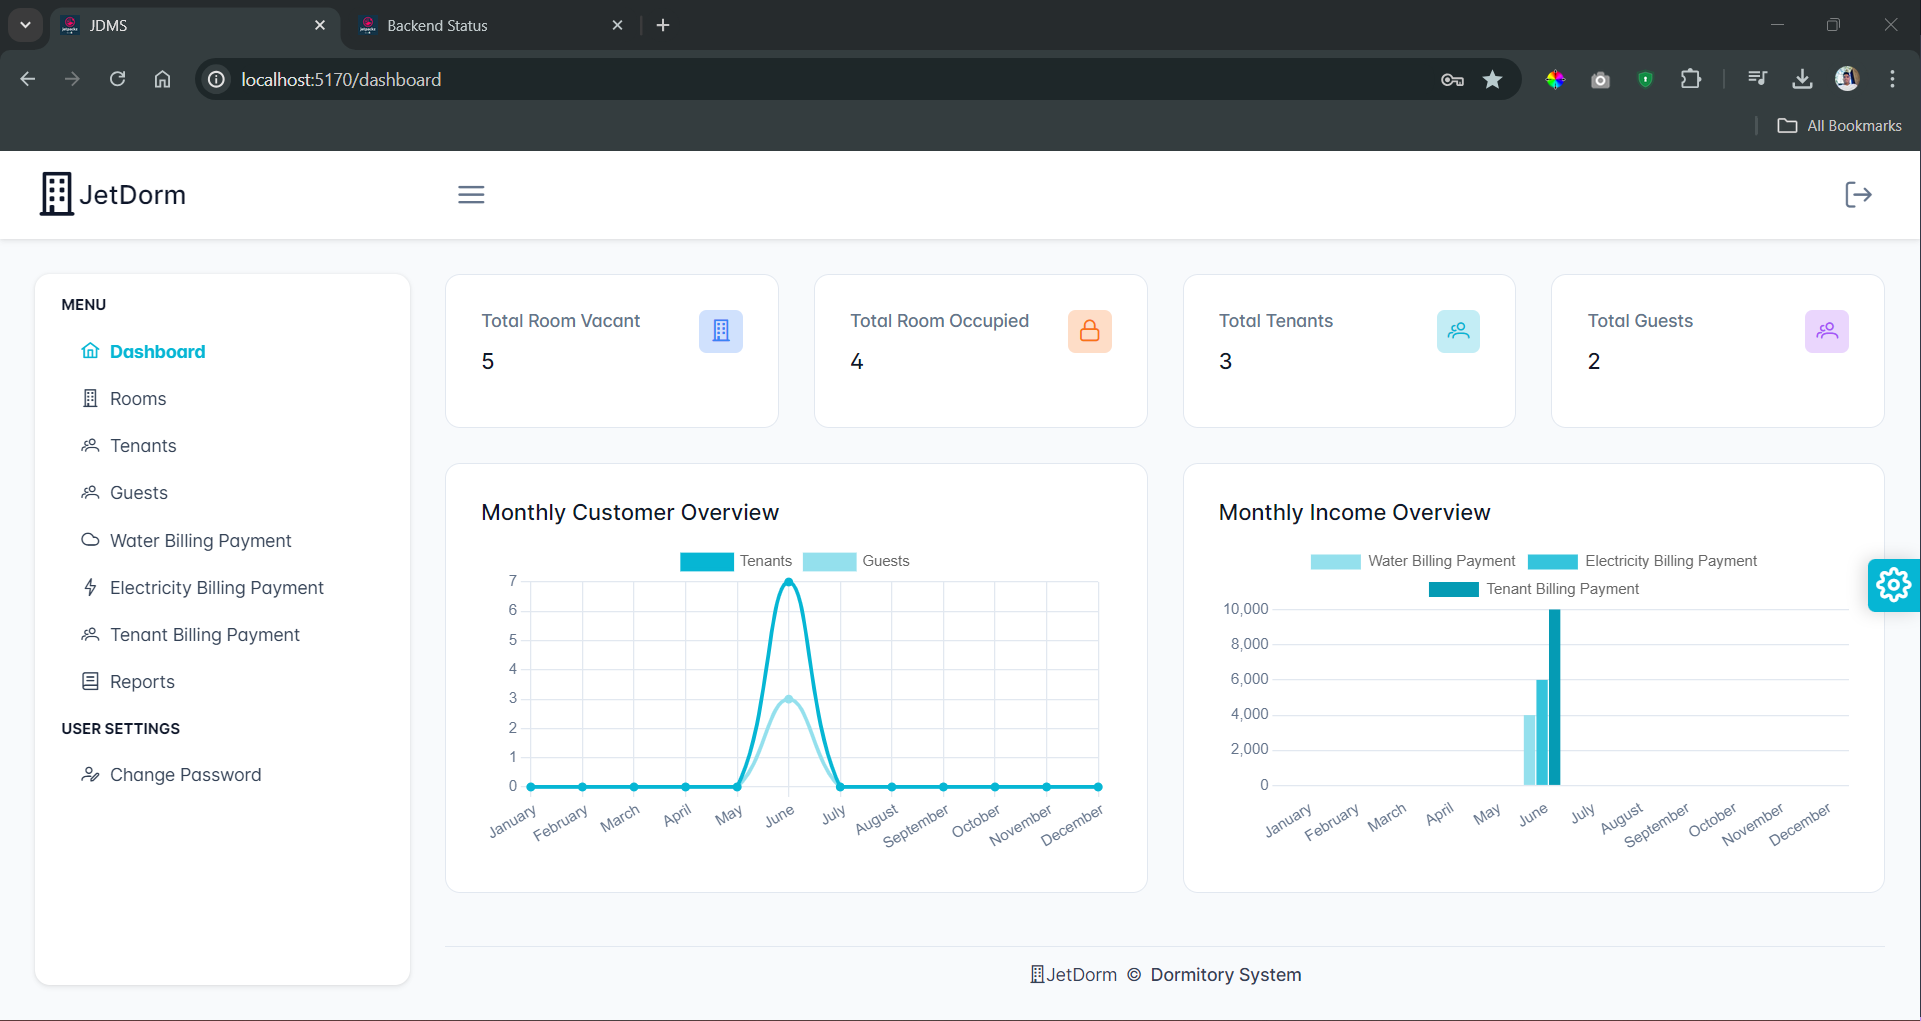Toggle the Guests legend in customer chart
The width and height of the screenshot is (1921, 1021).
[x=856, y=561]
